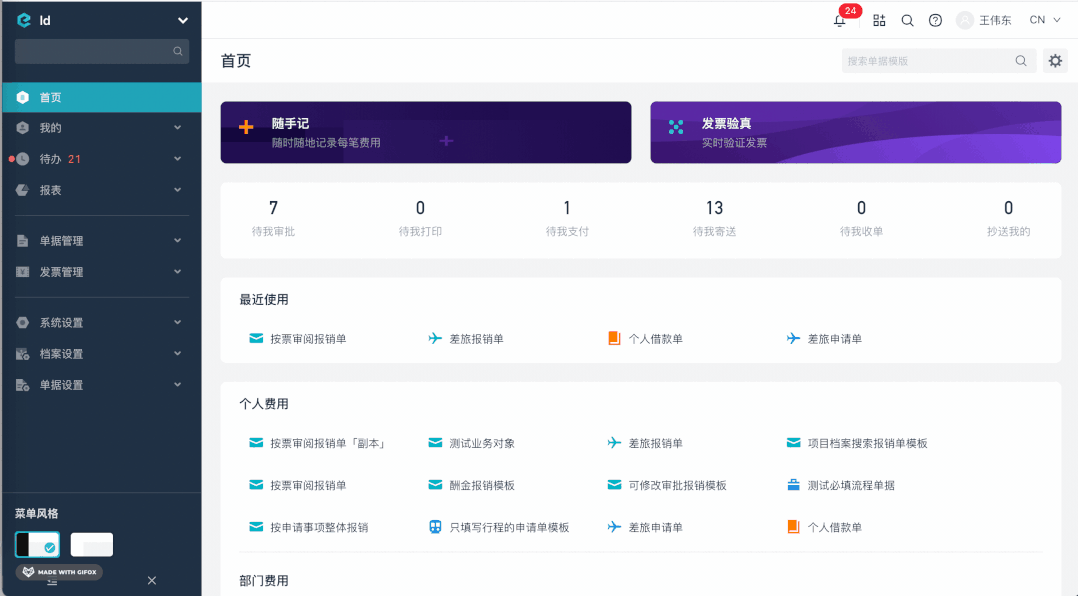This screenshot has height=596, width=1078.
Task: Click the envelope icon beside 测试业务对象
Action: point(435,443)
